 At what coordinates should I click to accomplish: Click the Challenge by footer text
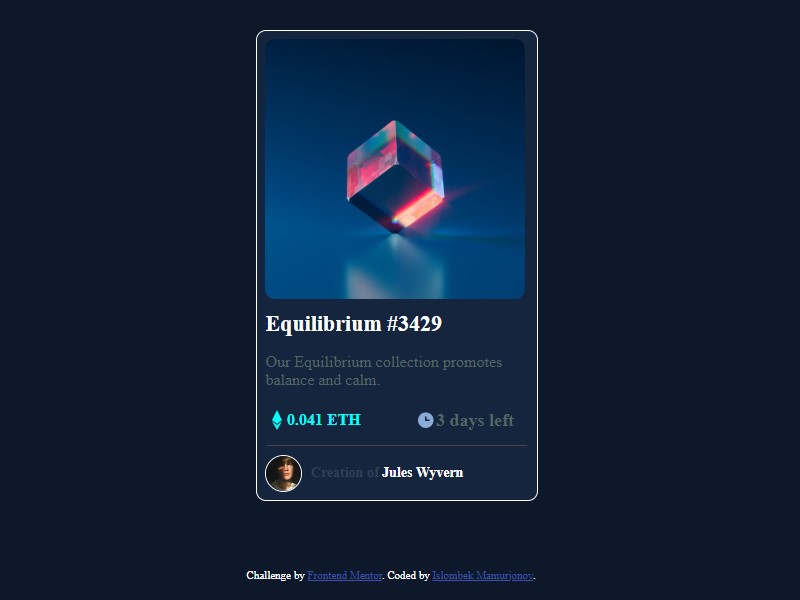pos(276,576)
